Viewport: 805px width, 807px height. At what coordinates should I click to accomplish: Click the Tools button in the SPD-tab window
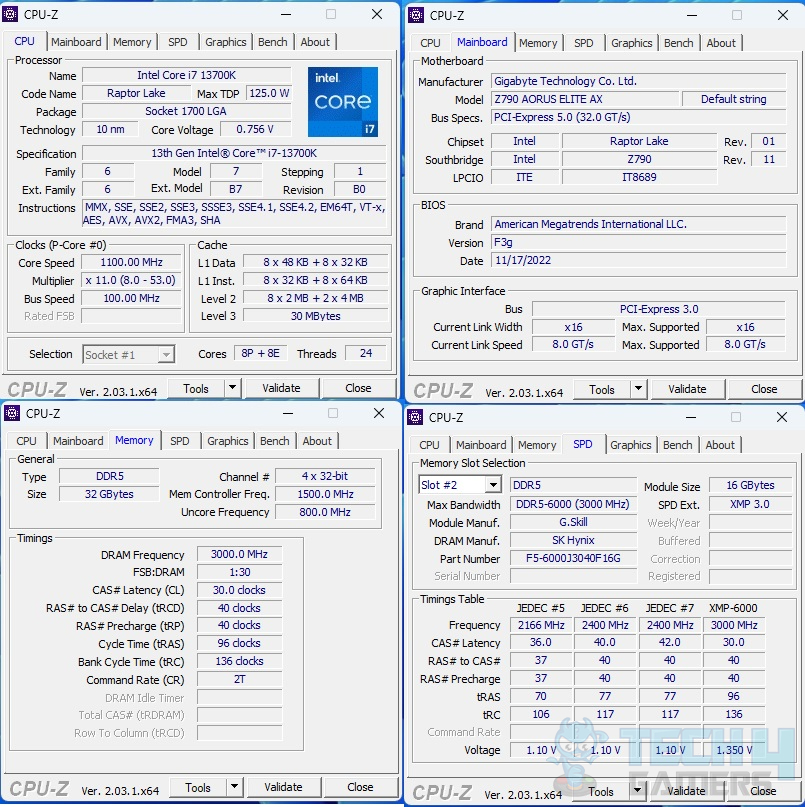pyautogui.click(x=601, y=792)
